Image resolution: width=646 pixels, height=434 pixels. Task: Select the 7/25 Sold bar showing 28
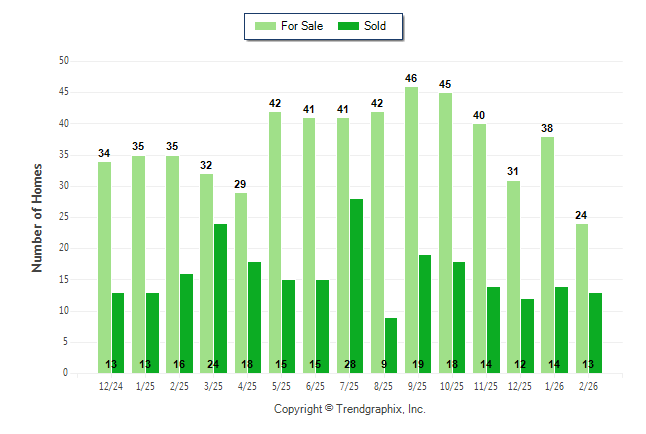point(357,286)
